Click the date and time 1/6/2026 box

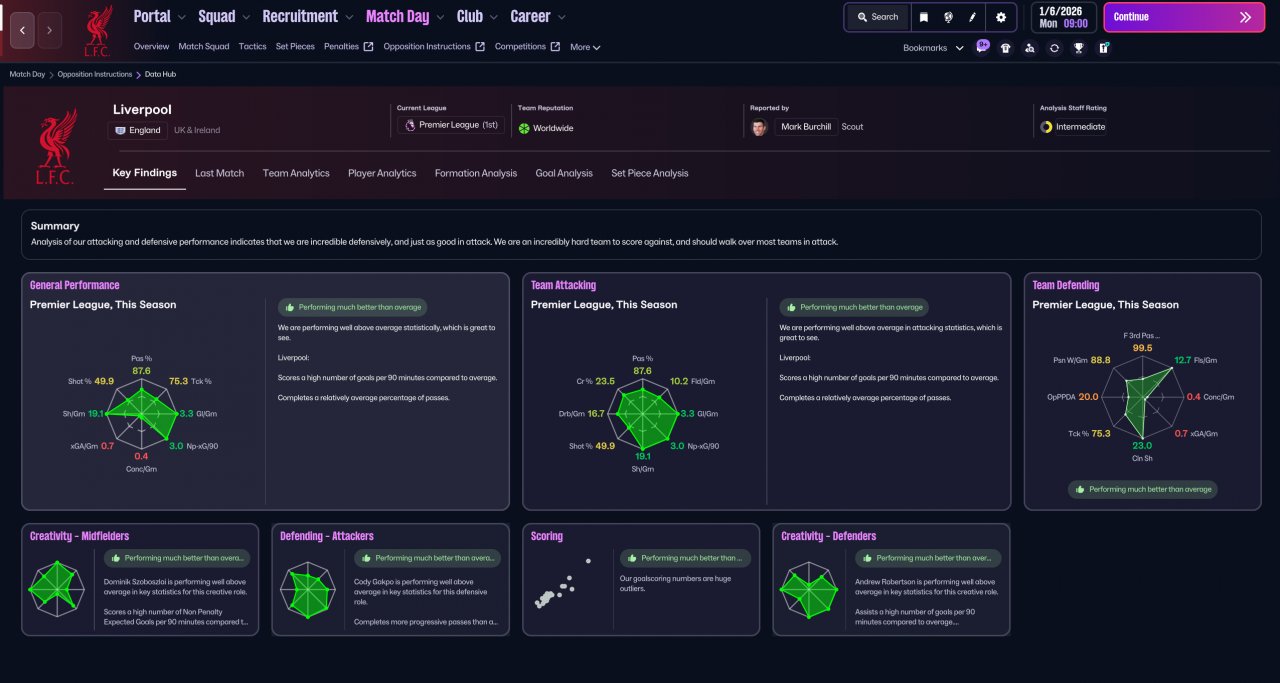click(x=1064, y=17)
